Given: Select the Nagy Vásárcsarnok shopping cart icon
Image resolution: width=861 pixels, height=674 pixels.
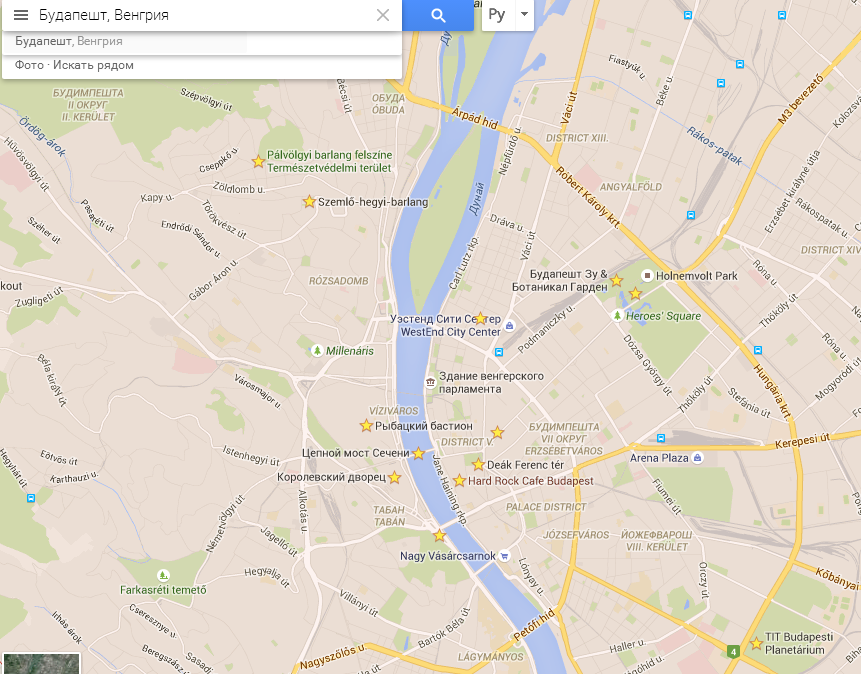Looking at the screenshot, I should pyautogui.click(x=505, y=556).
